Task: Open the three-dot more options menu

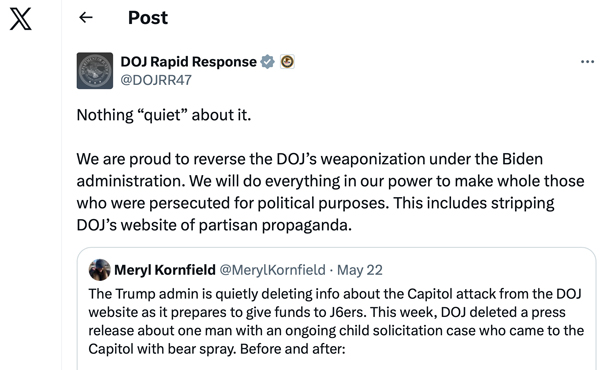Action: click(587, 62)
